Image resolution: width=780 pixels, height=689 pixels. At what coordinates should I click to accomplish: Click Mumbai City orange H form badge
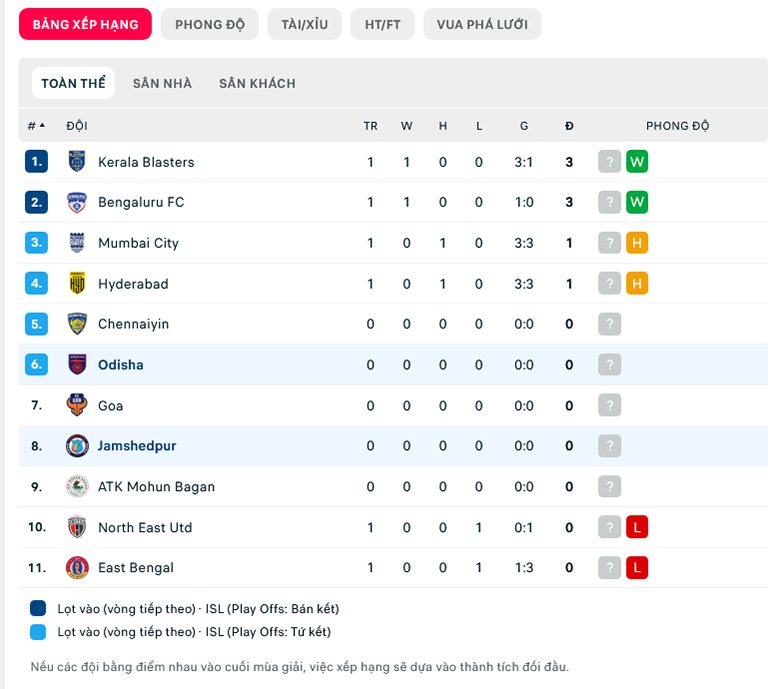click(x=637, y=243)
